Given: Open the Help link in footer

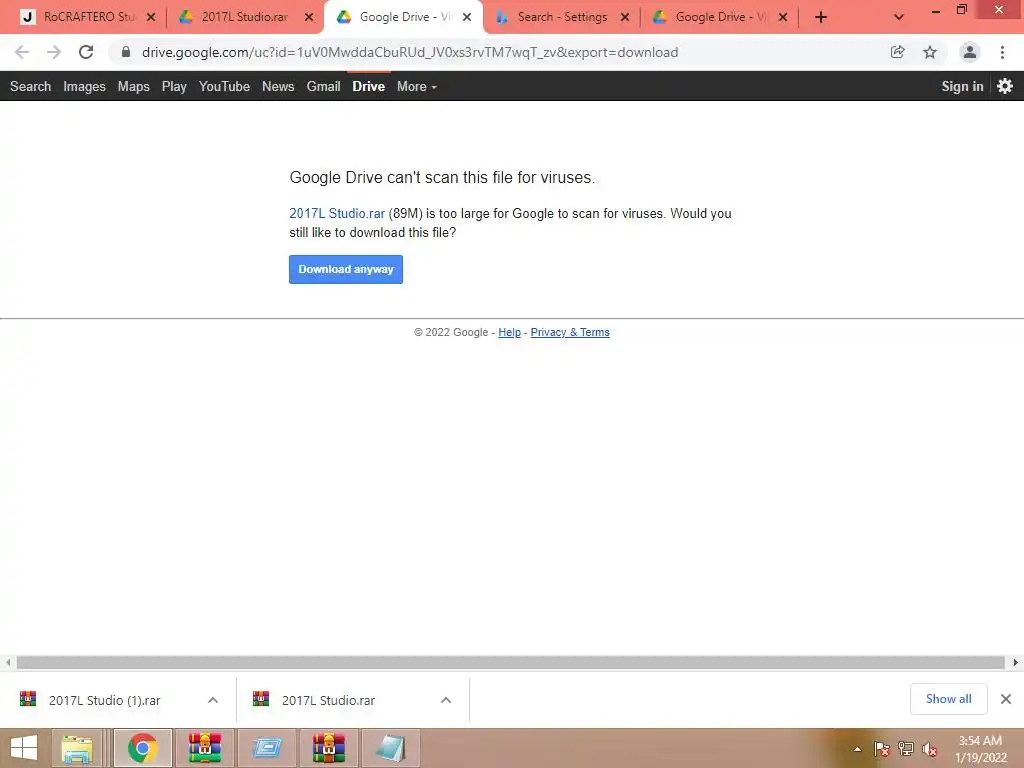Looking at the screenshot, I should tap(509, 332).
